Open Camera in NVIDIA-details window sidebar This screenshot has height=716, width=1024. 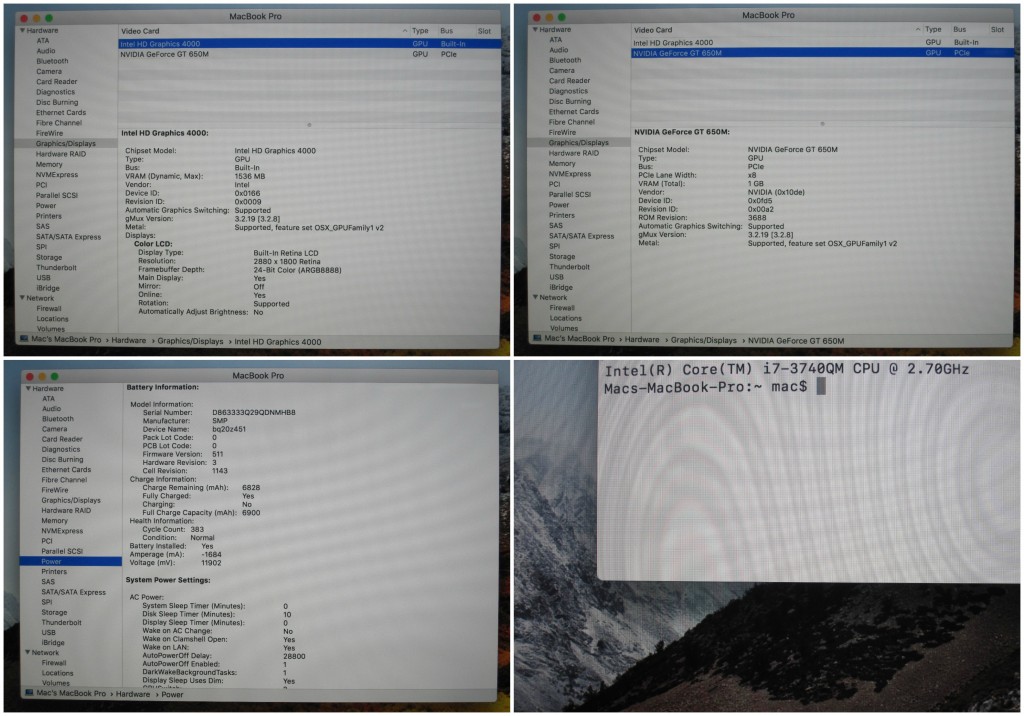[562, 70]
